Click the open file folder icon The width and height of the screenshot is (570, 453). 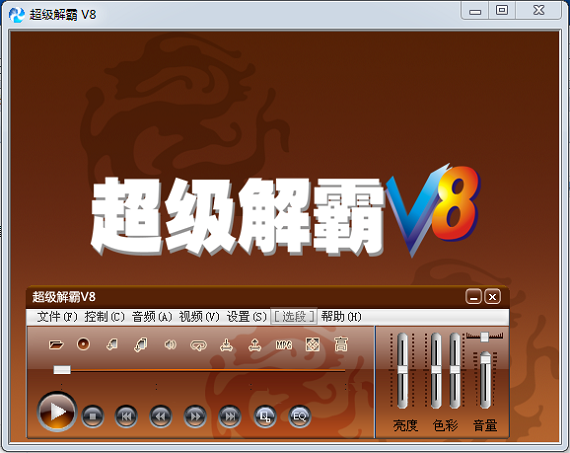56,344
